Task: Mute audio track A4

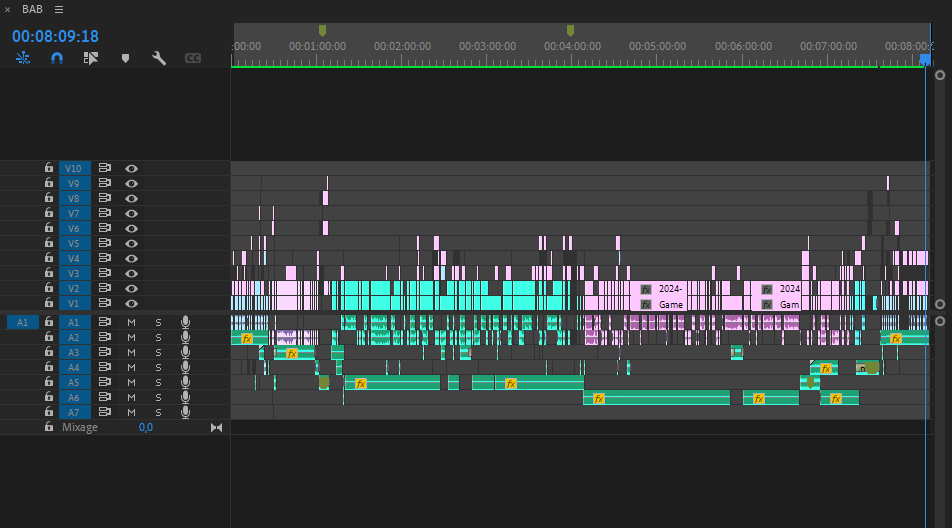Action: point(131,367)
